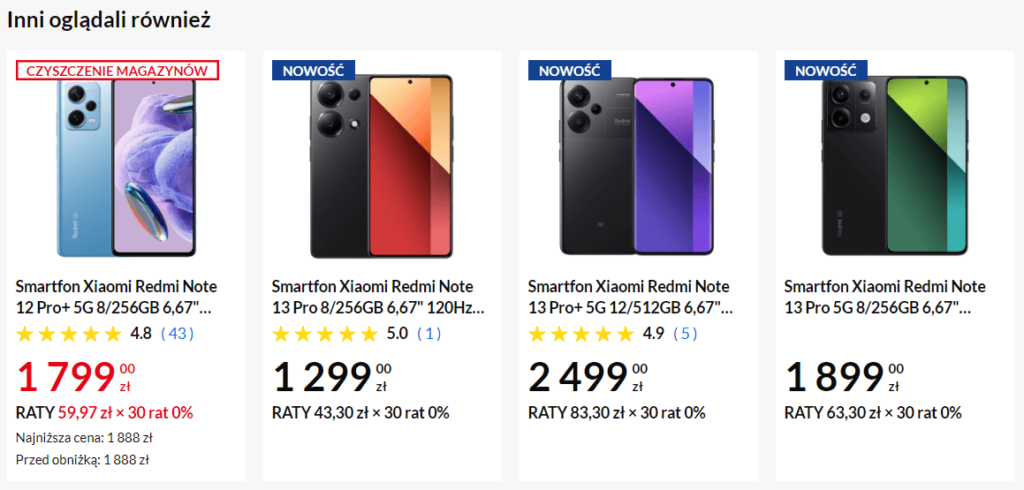Click the 5.0 star rating icons
This screenshot has width=1024, height=490.
(325, 334)
